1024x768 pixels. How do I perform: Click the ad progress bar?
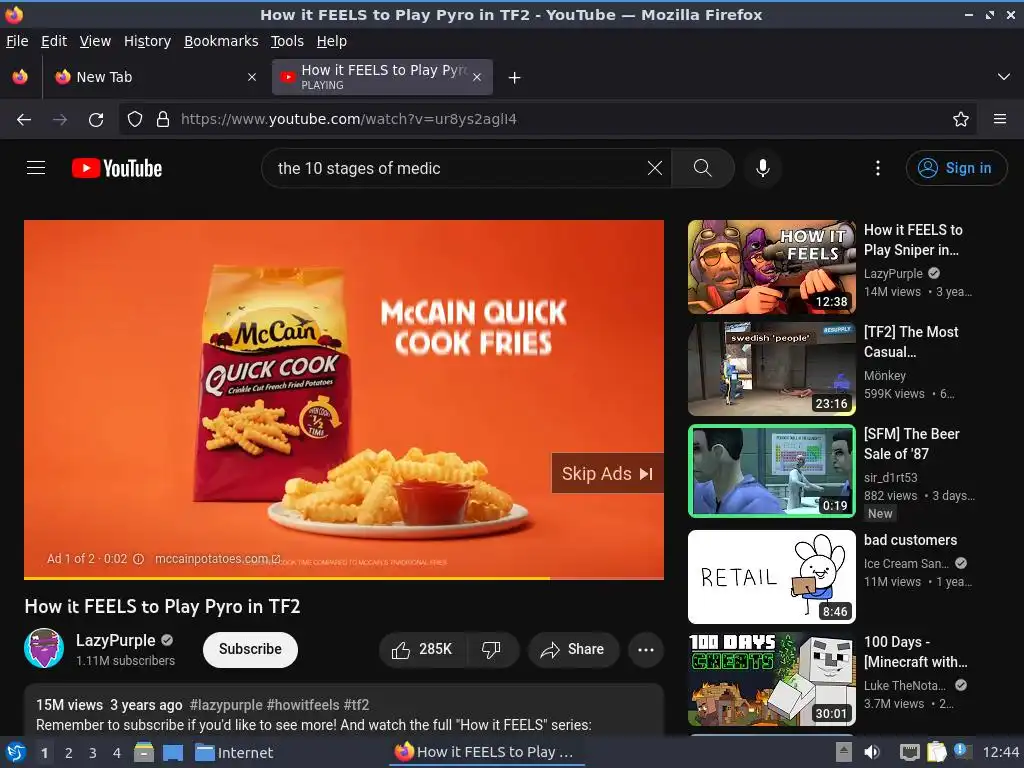(344, 578)
